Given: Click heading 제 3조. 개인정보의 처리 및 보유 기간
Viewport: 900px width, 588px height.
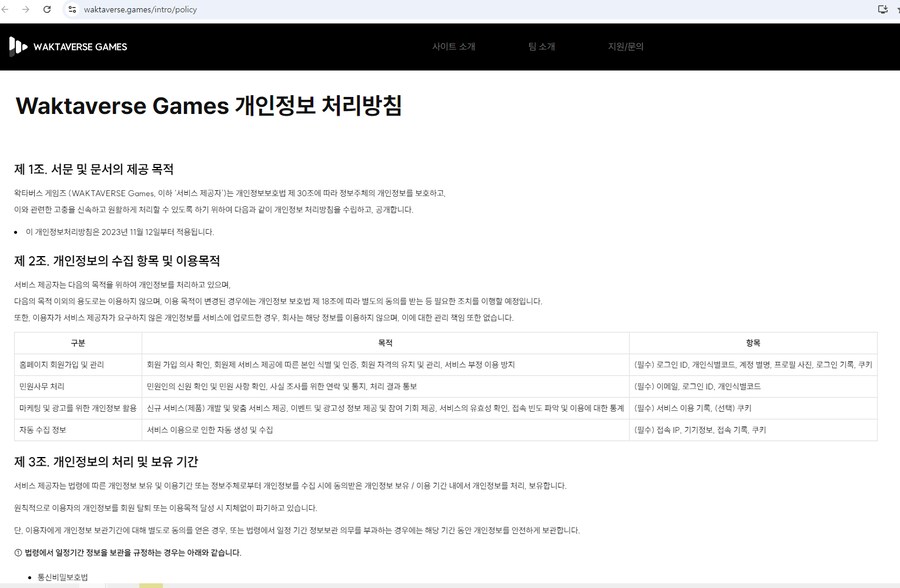Looking at the screenshot, I should [x=106, y=462].
